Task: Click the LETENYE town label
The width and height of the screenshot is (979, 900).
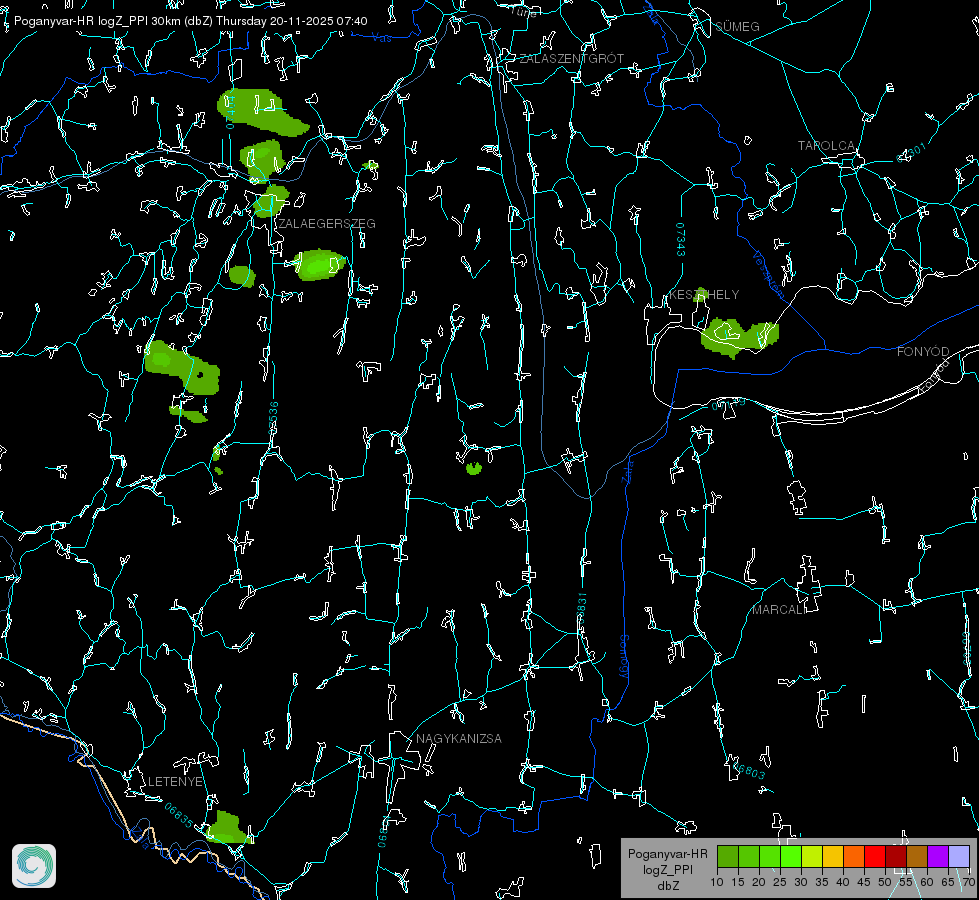Action: 175,781
